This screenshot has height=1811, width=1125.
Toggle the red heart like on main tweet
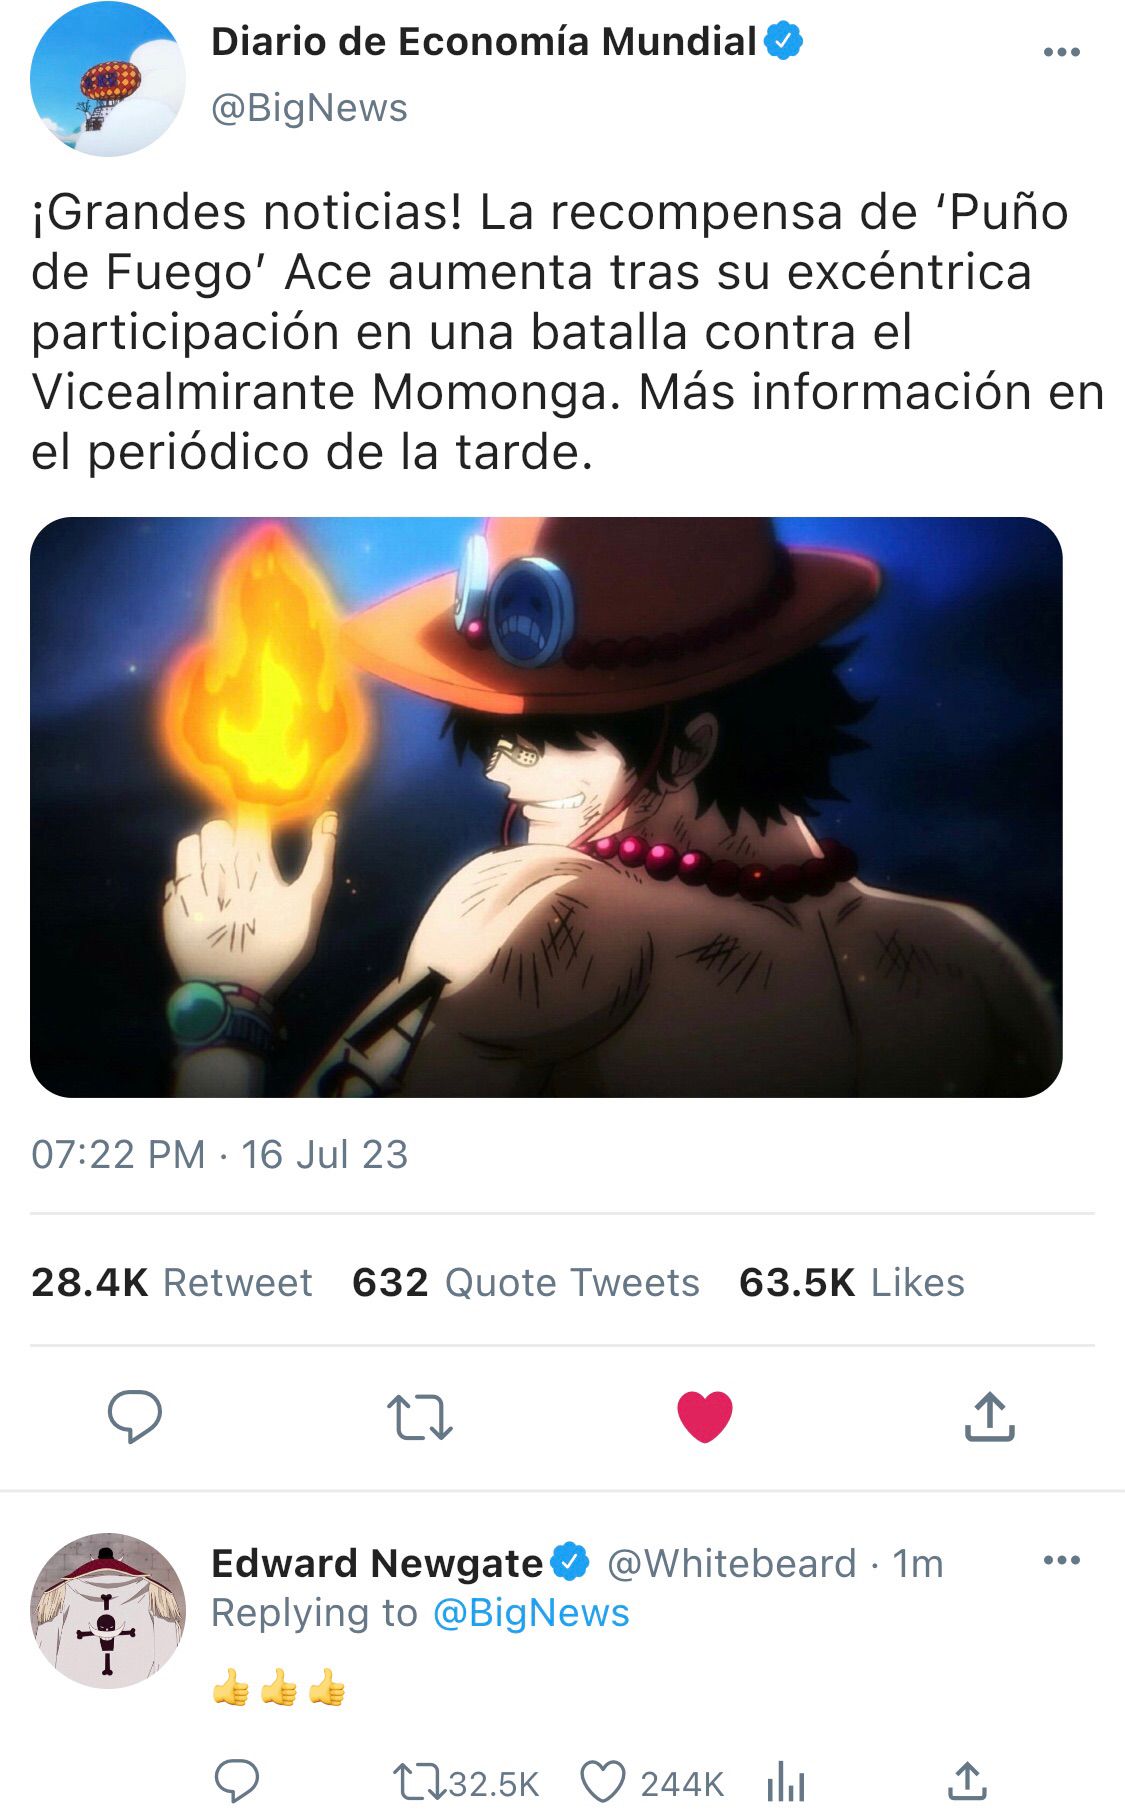[705, 1416]
